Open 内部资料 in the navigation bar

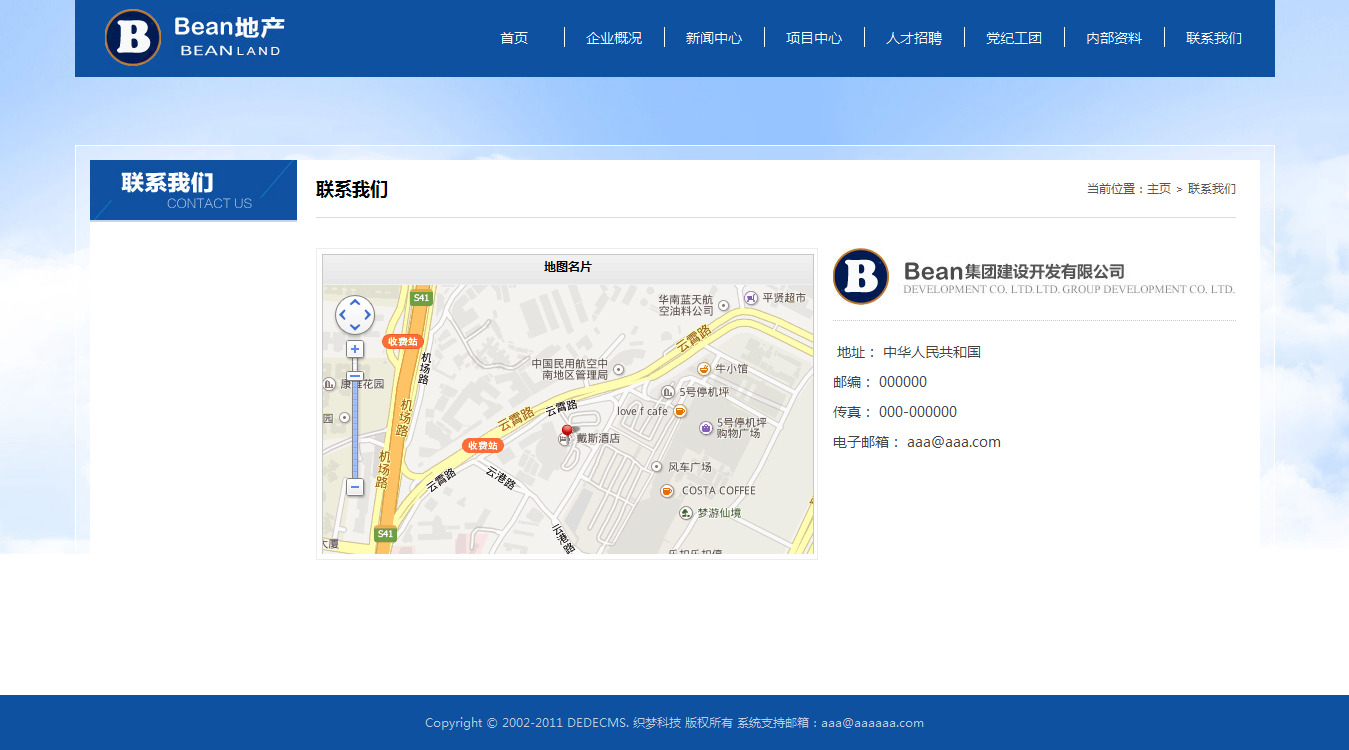tap(1114, 38)
